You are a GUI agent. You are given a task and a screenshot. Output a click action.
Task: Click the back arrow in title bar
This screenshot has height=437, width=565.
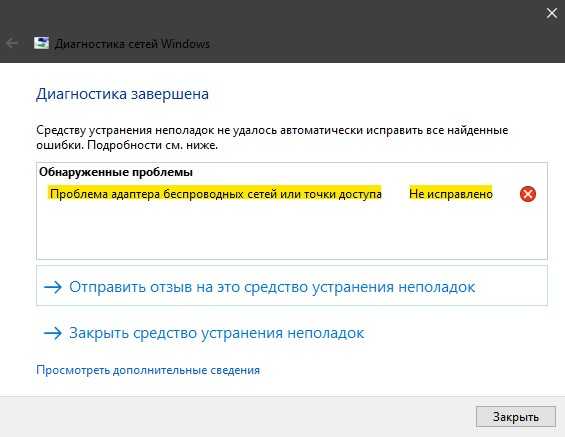tap(12, 44)
